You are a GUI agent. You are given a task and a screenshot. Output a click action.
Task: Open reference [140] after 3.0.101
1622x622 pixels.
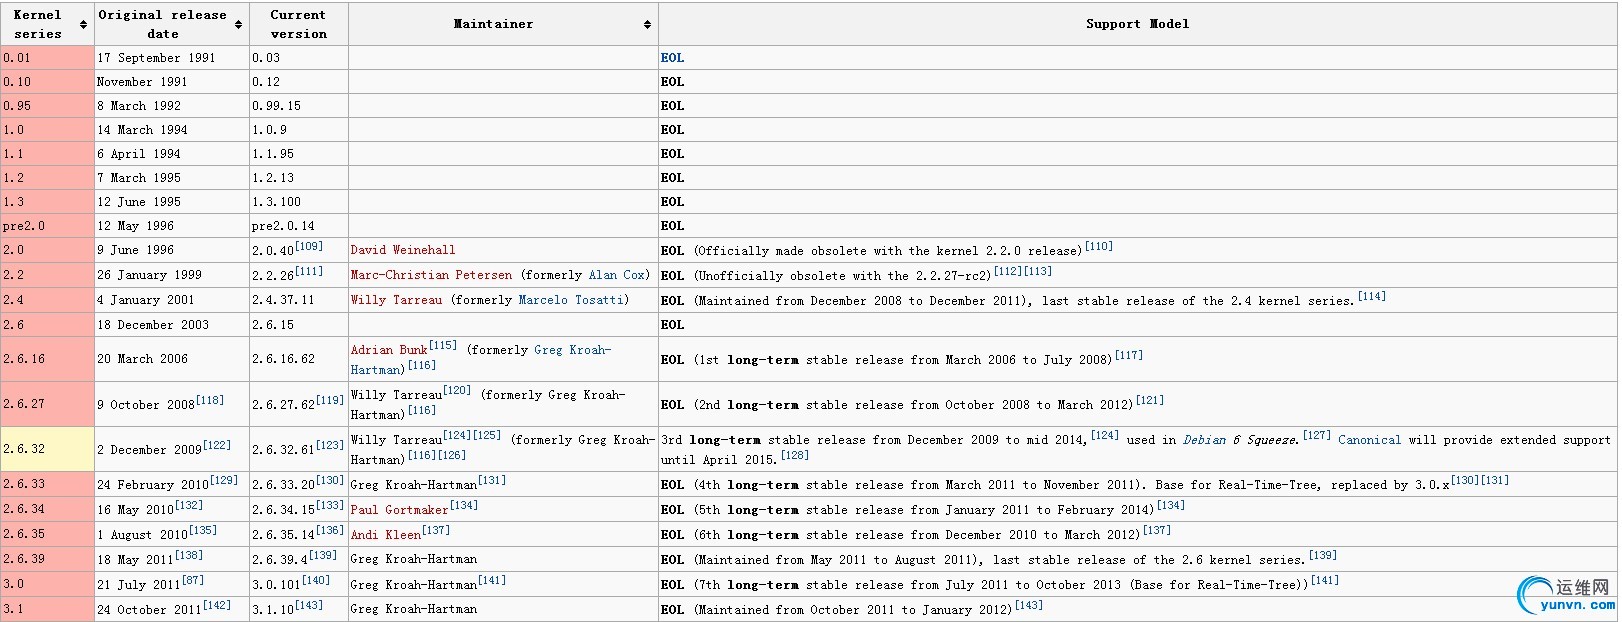[316, 580]
